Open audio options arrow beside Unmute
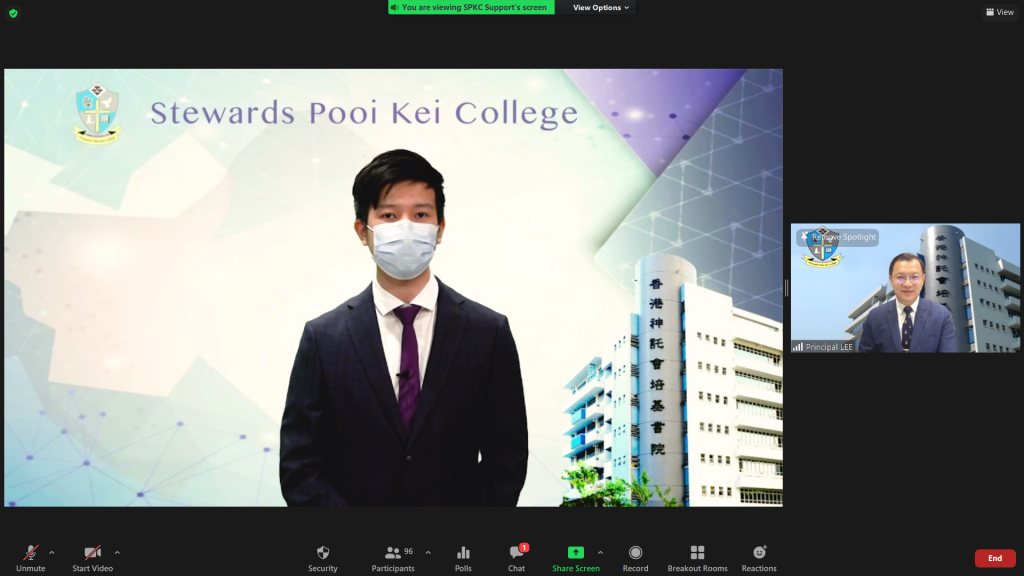 (52, 552)
